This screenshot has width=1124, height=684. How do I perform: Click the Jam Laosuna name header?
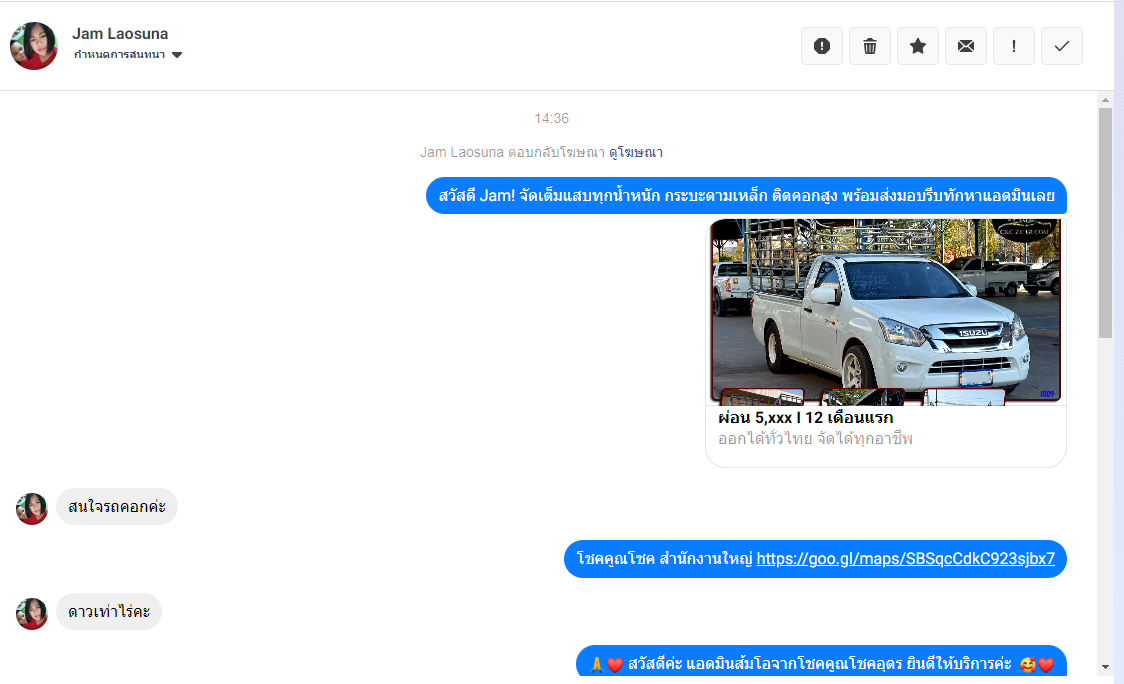pos(120,34)
